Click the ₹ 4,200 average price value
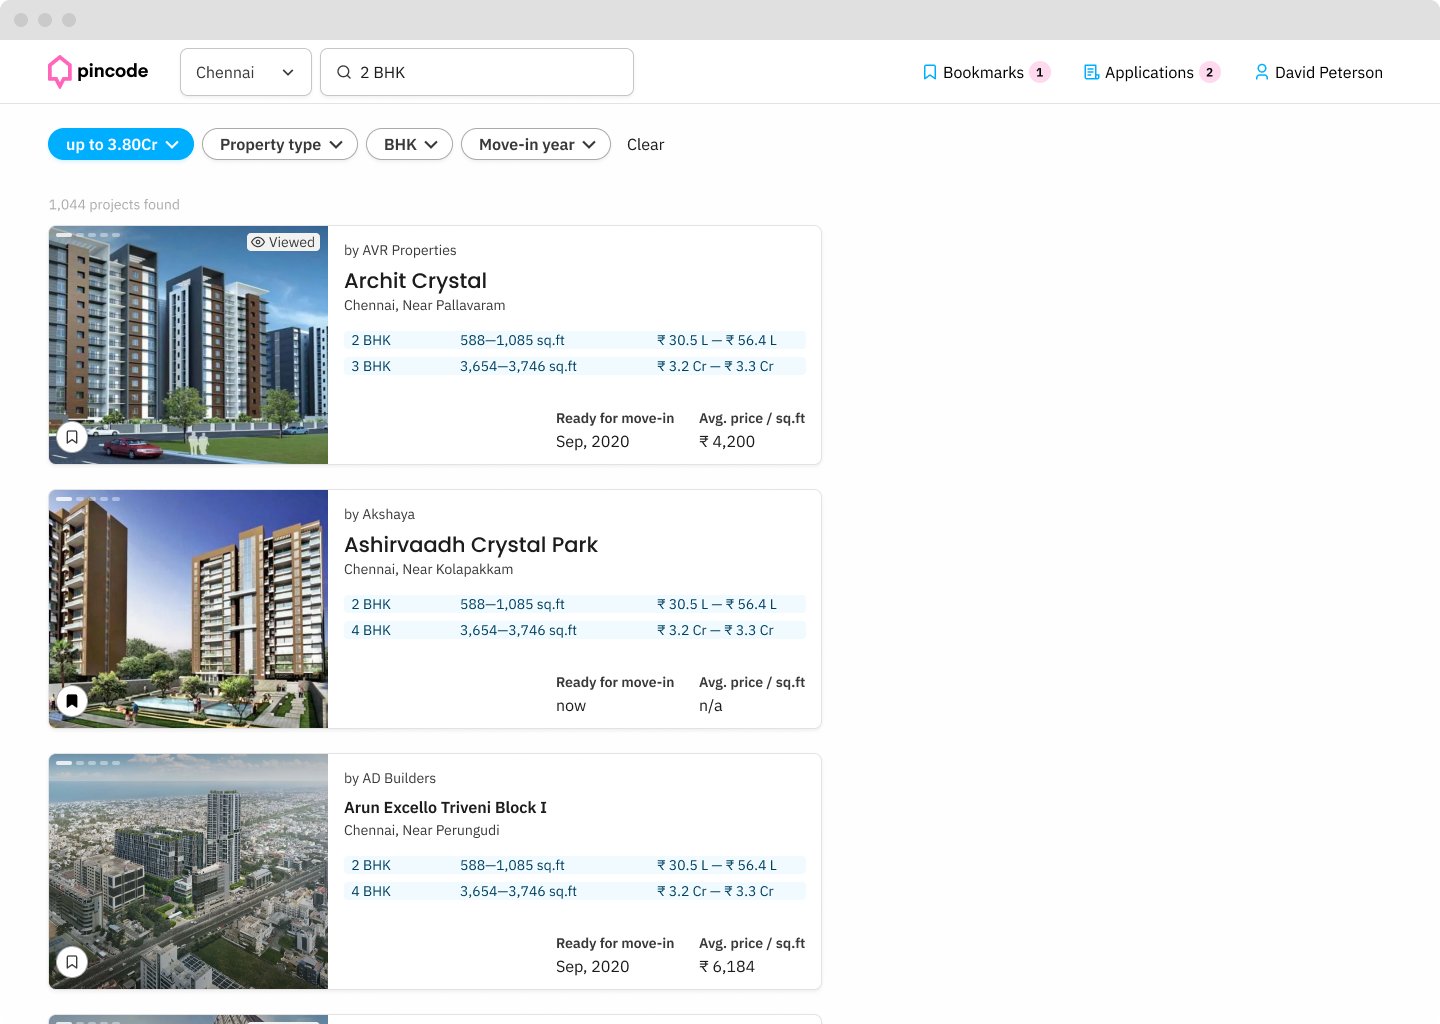 727,441
